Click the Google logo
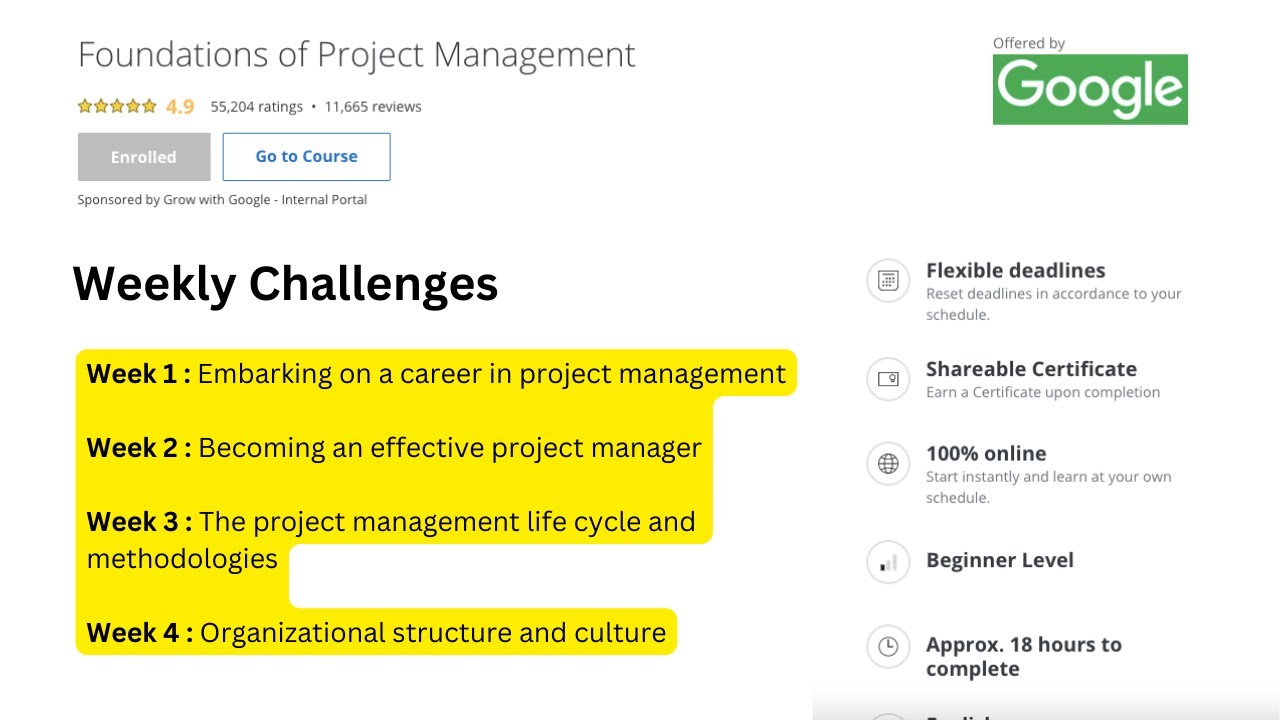Image resolution: width=1280 pixels, height=720 pixels. (x=1089, y=89)
